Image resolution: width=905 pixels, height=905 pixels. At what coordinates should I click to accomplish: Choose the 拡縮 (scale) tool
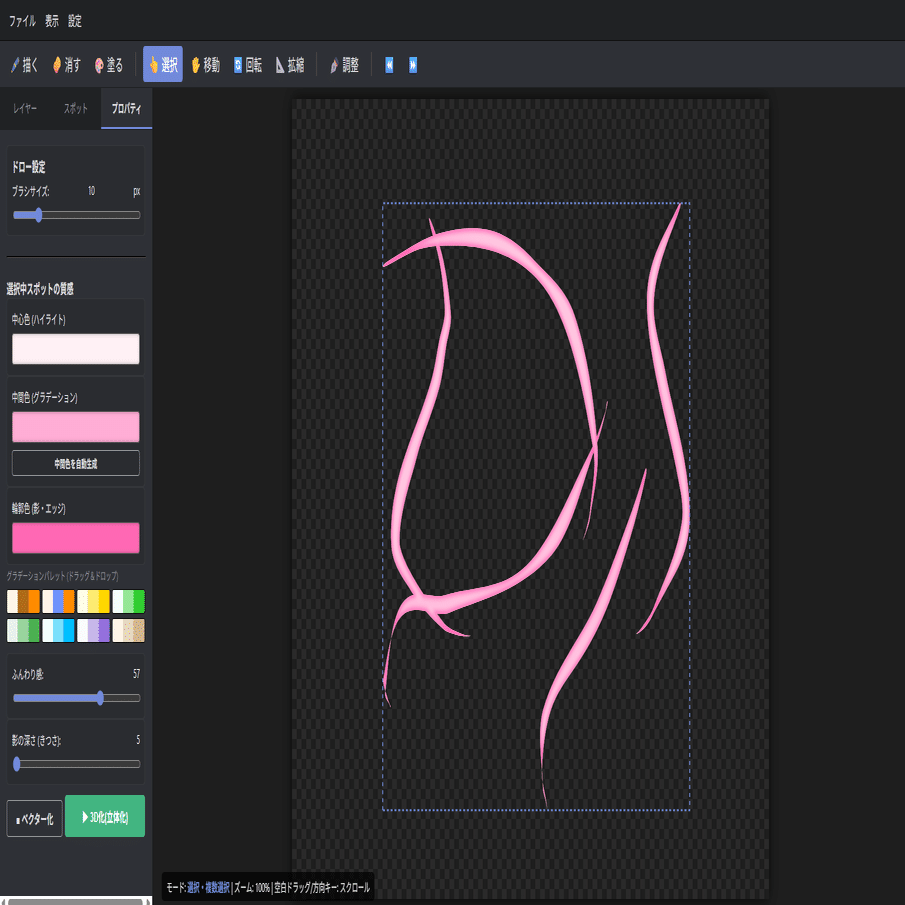pyautogui.click(x=290, y=65)
